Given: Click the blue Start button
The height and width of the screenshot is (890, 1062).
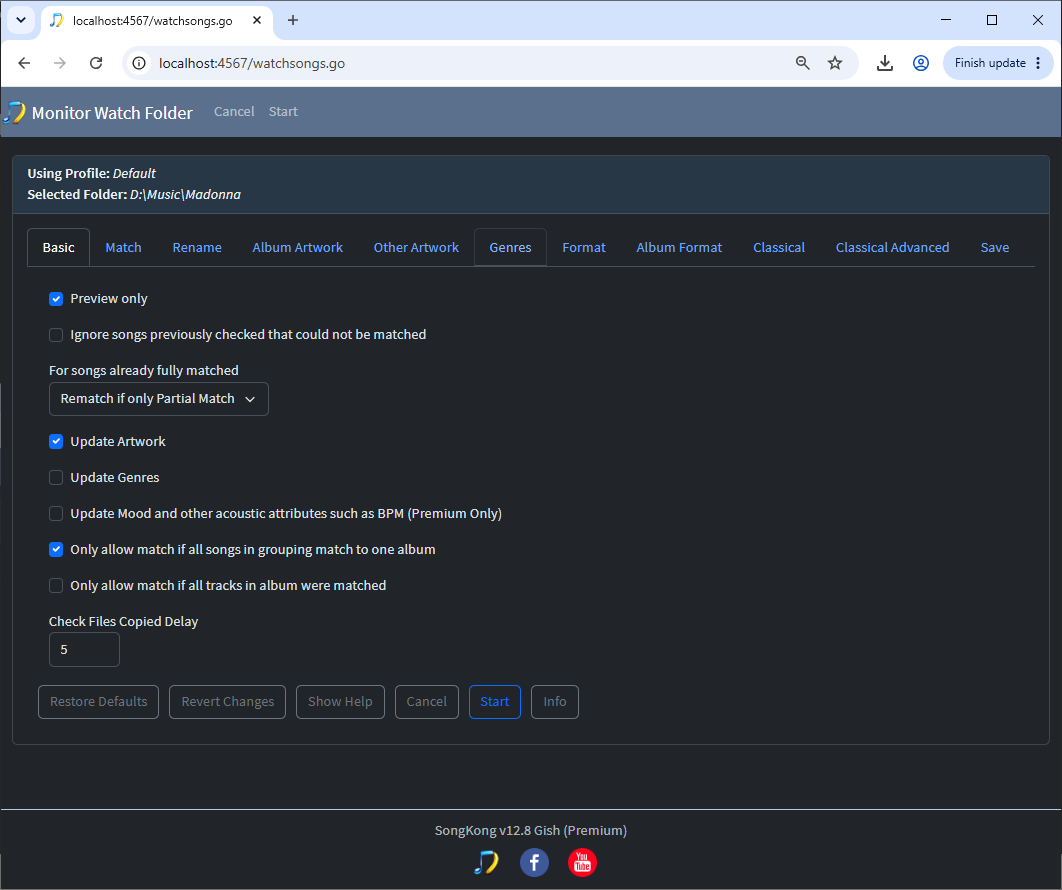Looking at the screenshot, I should 494,702.
